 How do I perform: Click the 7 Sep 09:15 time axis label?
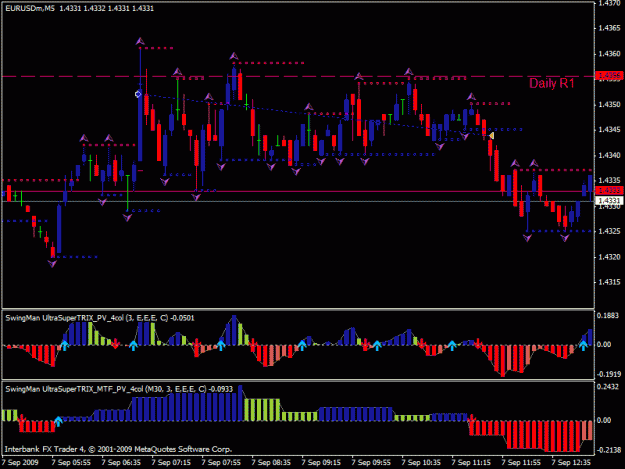click(x=321, y=463)
